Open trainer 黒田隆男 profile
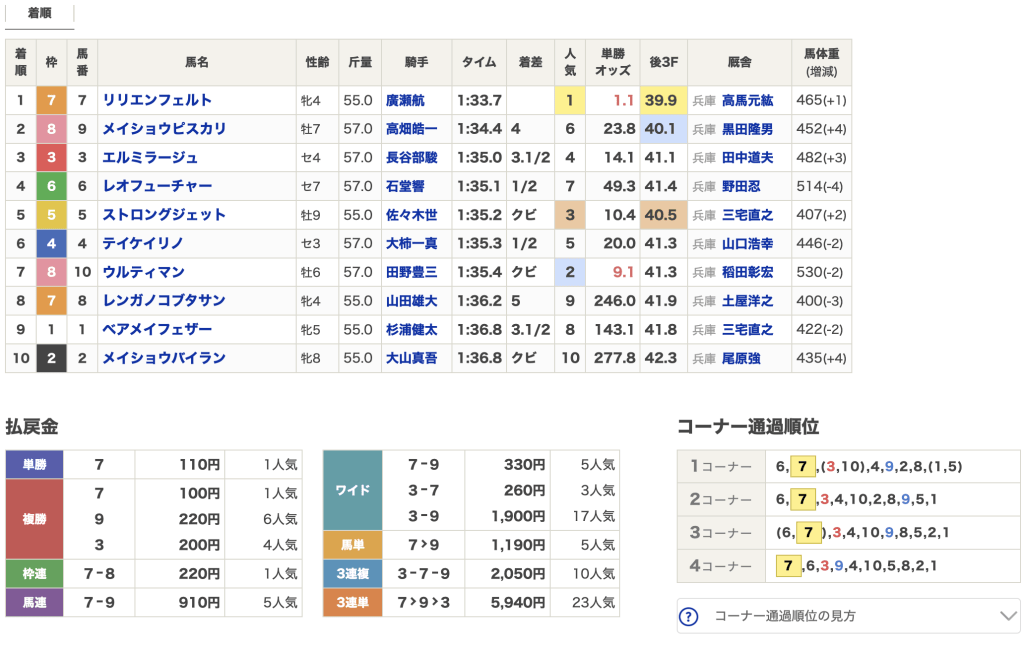1024x652 pixels. point(748,129)
